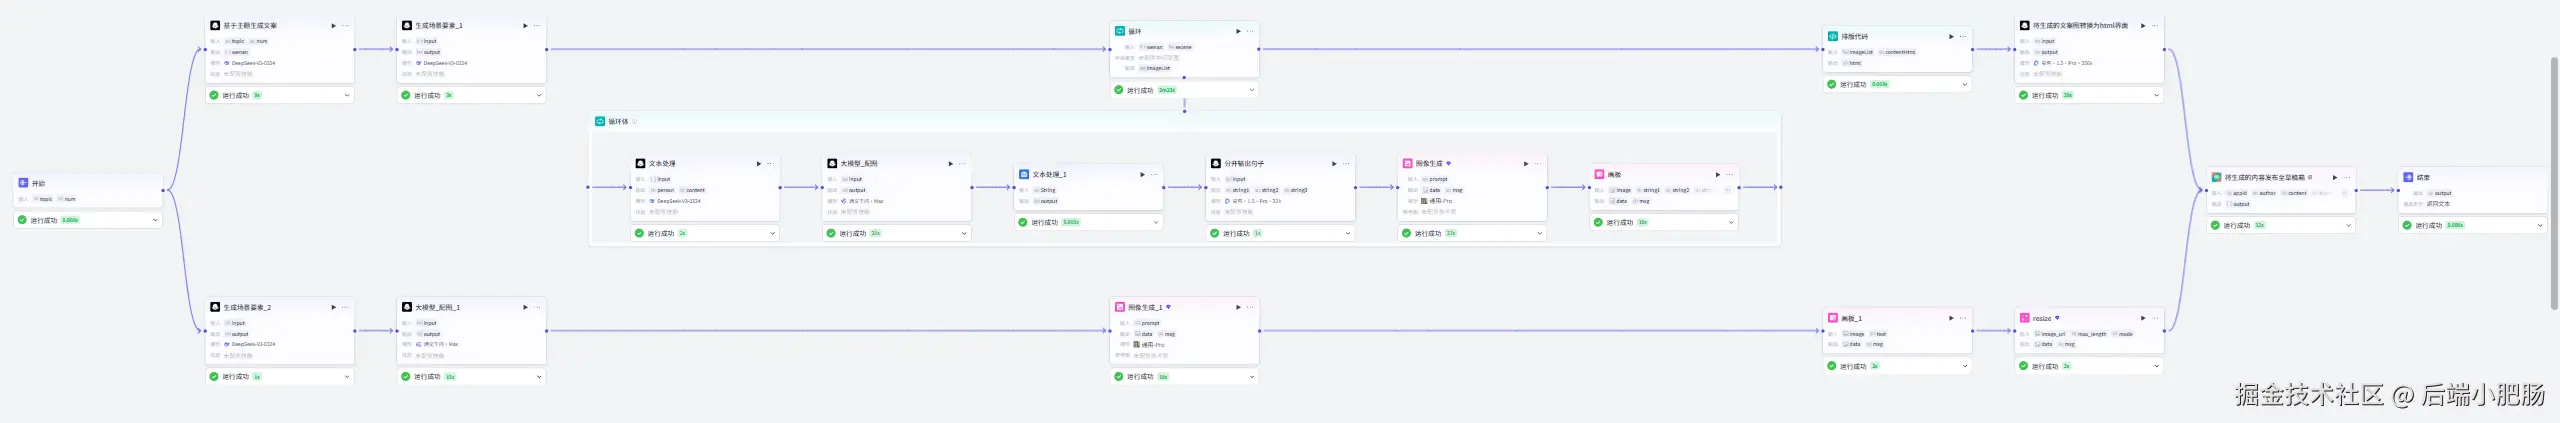Expand run result under 开始 node
This screenshot has width=2560, height=423.
155,220
